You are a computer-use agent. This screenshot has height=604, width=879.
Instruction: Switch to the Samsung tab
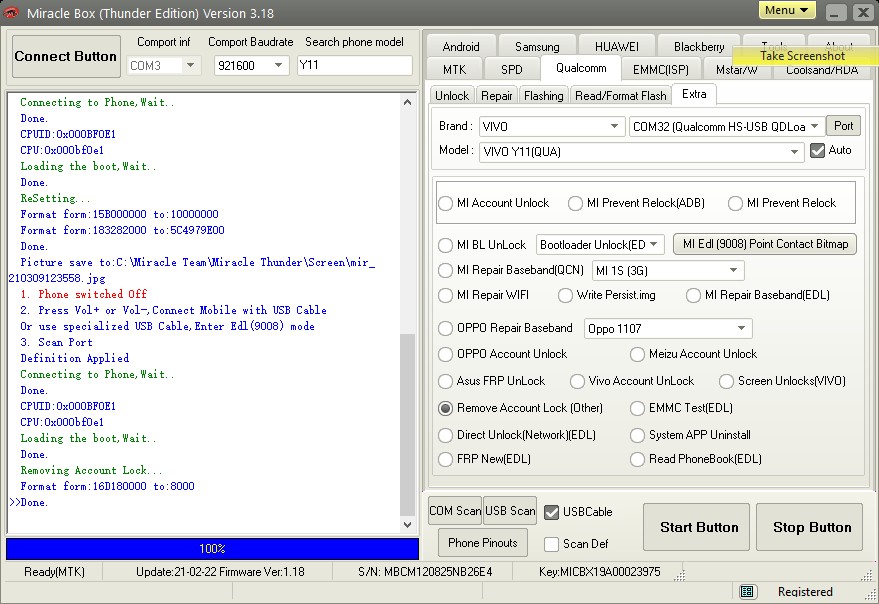pos(537,47)
